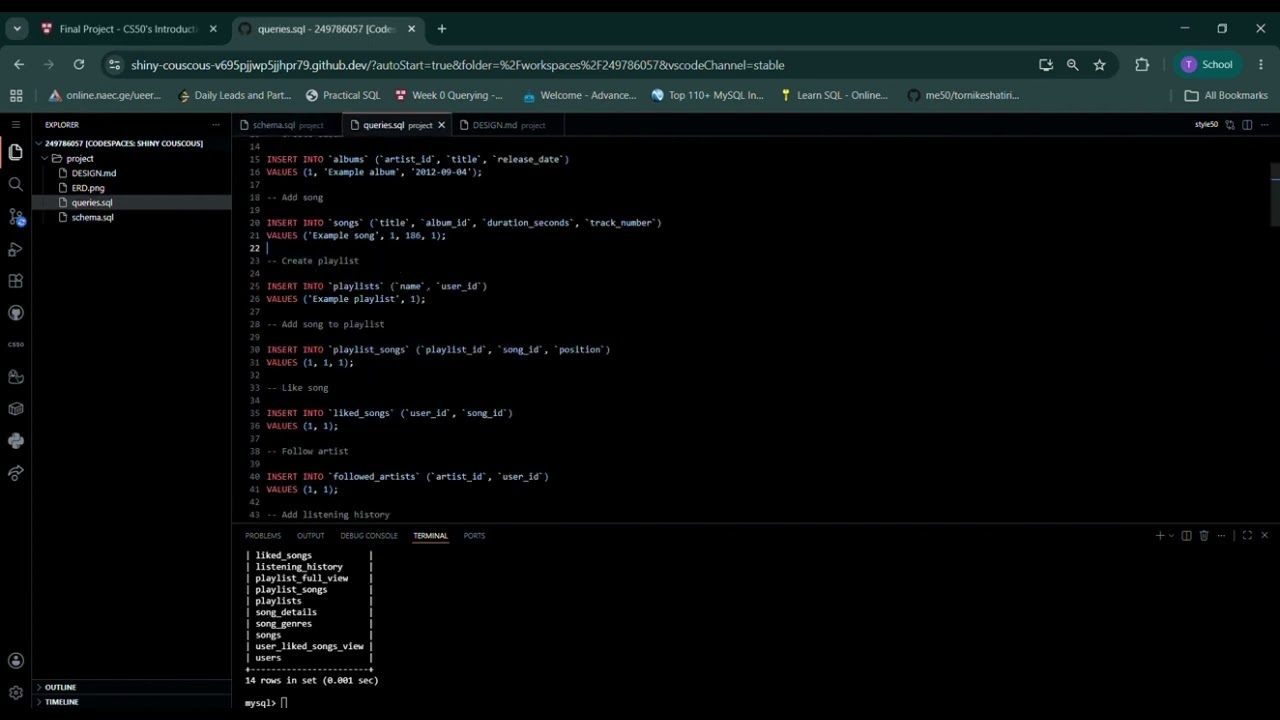Reload the current page
The width and height of the screenshot is (1280, 720).
point(79,64)
